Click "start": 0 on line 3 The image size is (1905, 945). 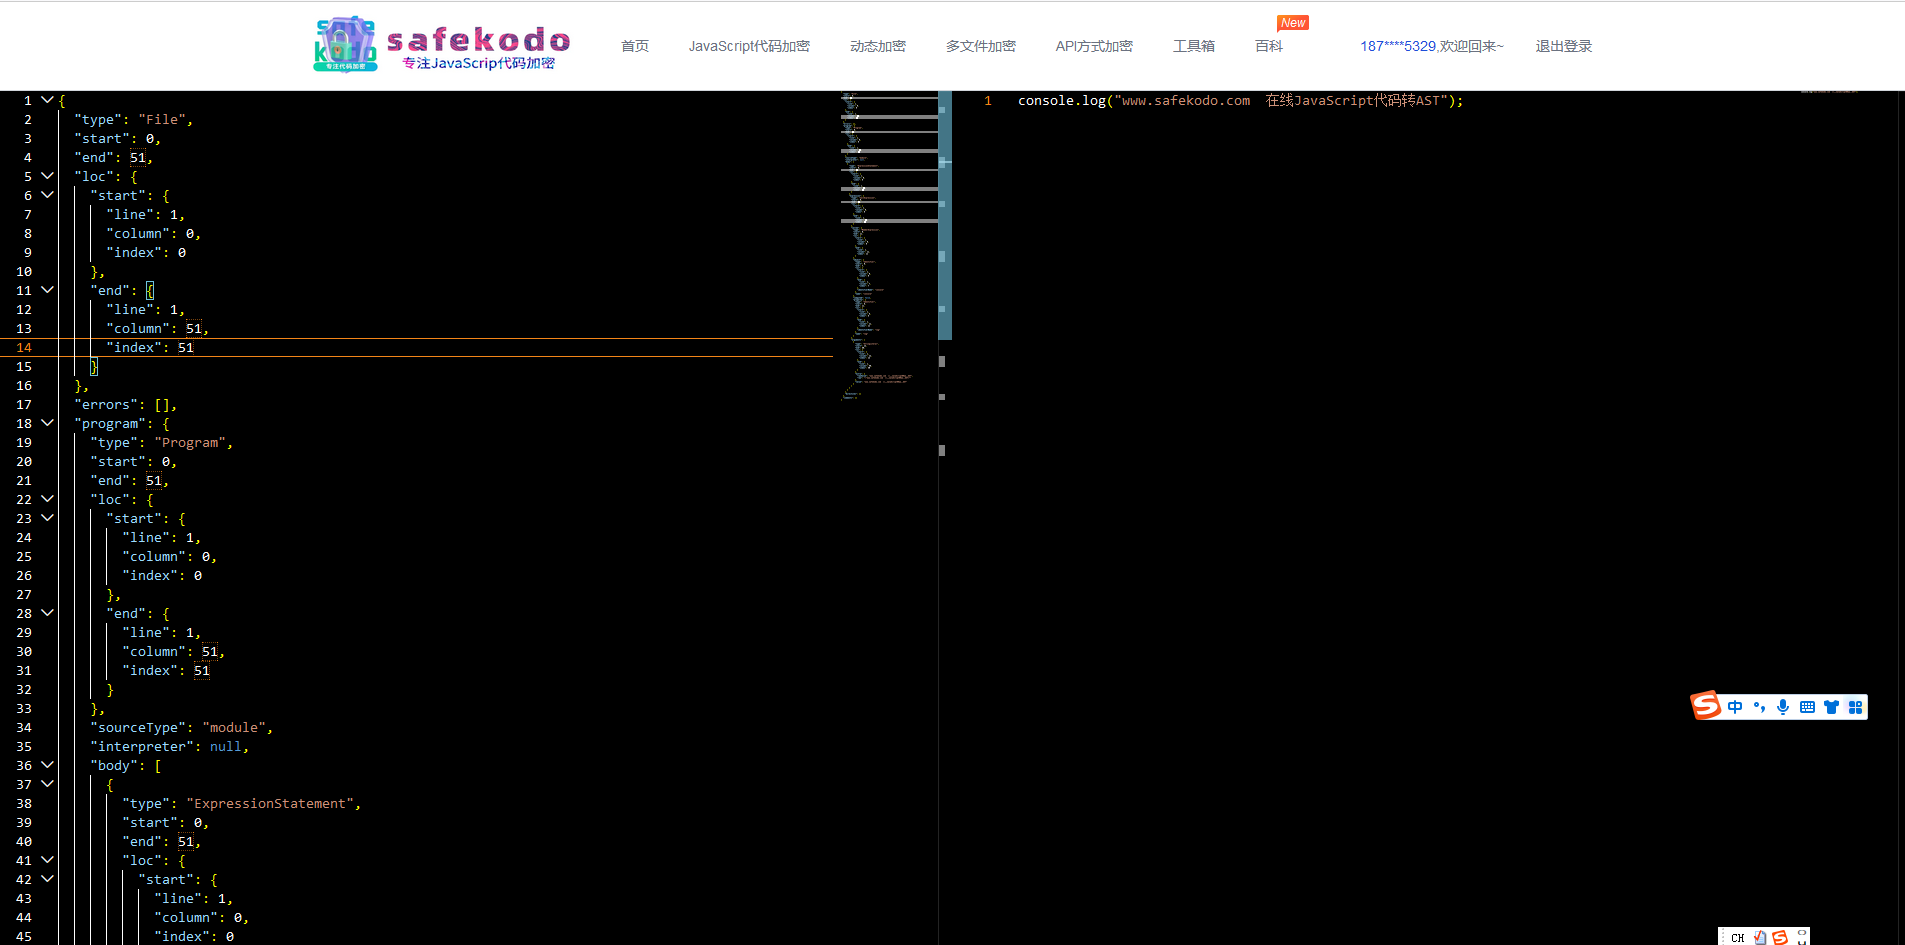(117, 138)
